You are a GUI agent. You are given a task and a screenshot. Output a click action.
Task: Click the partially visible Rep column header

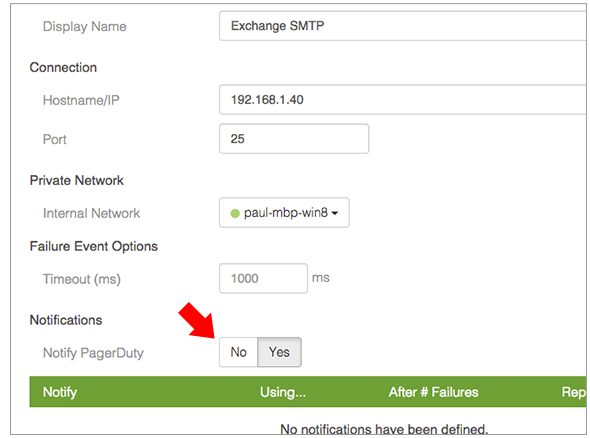coord(573,392)
